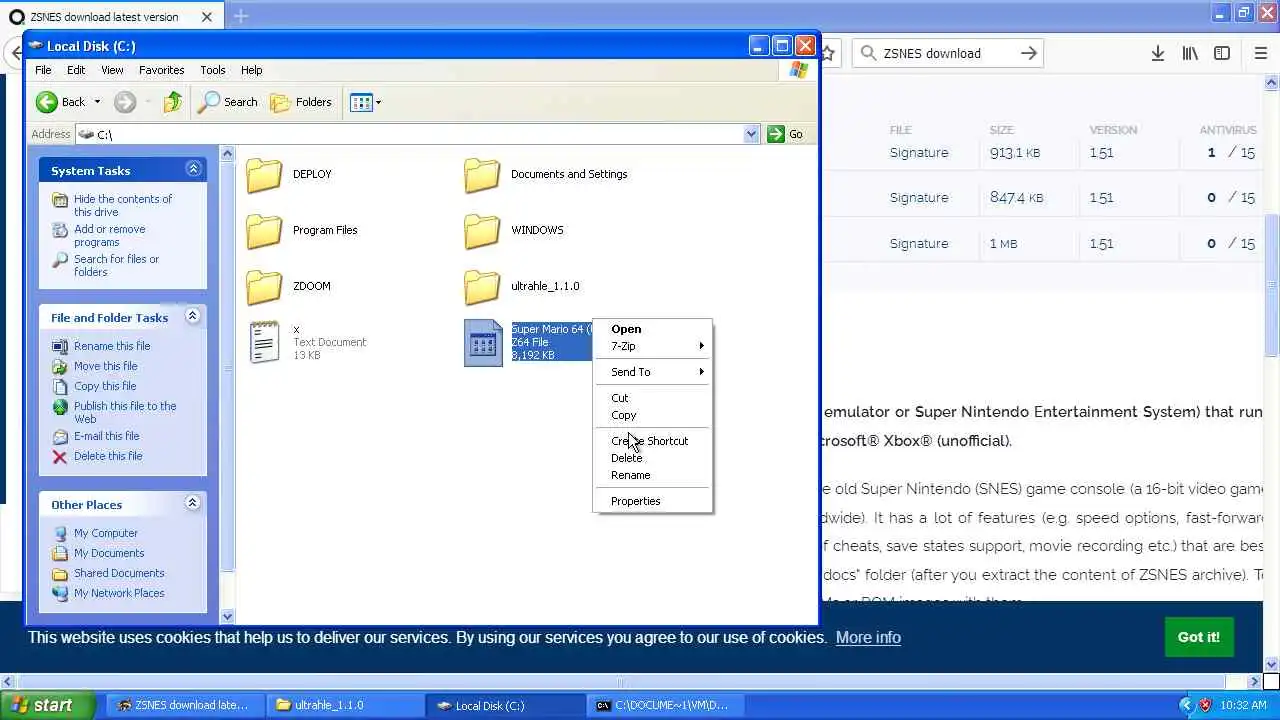Open the More info cookie link
The height and width of the screenshot is (720, 1280).
pyautogui.click(x=868, y=637)
